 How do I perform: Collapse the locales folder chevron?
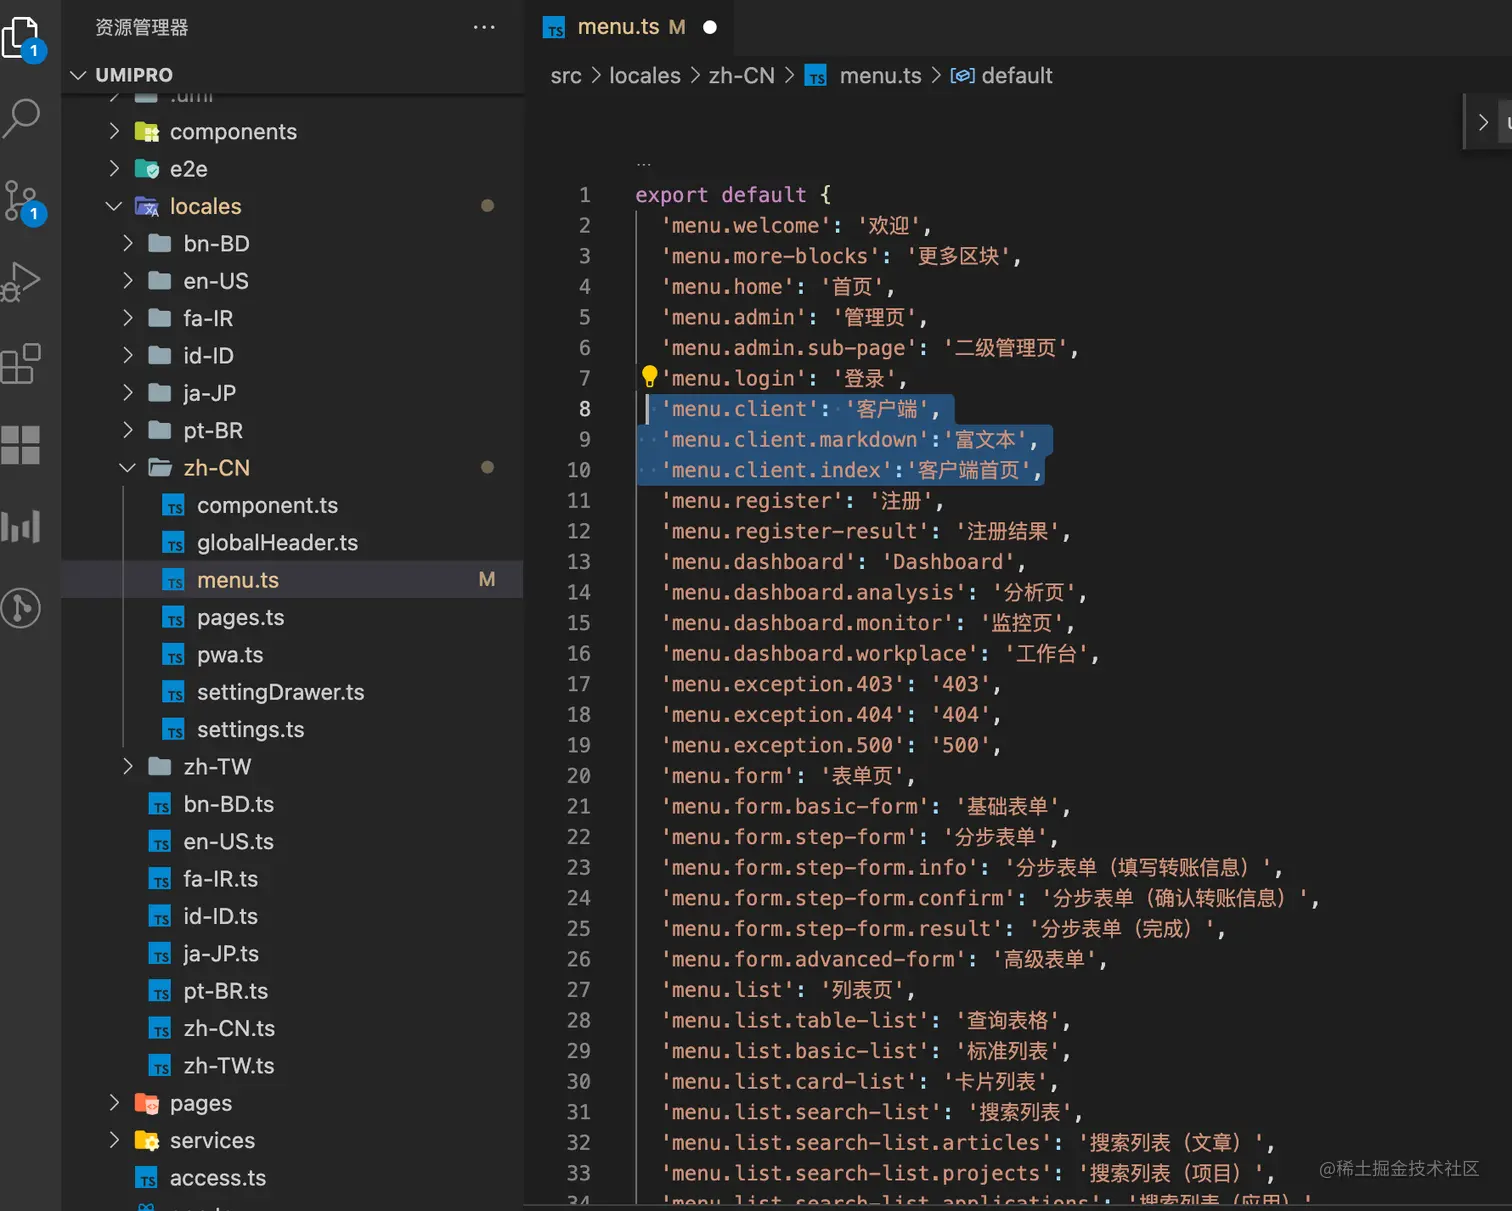tap(114, 206)
